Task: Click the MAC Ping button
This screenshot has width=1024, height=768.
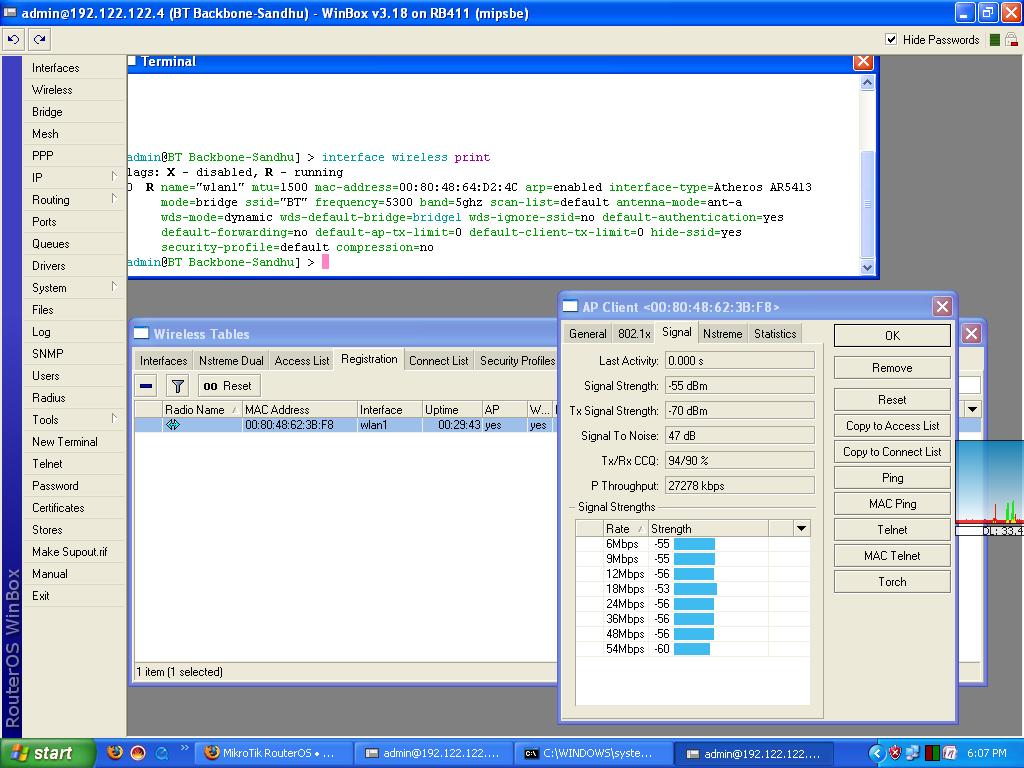Action: point(892,504)
